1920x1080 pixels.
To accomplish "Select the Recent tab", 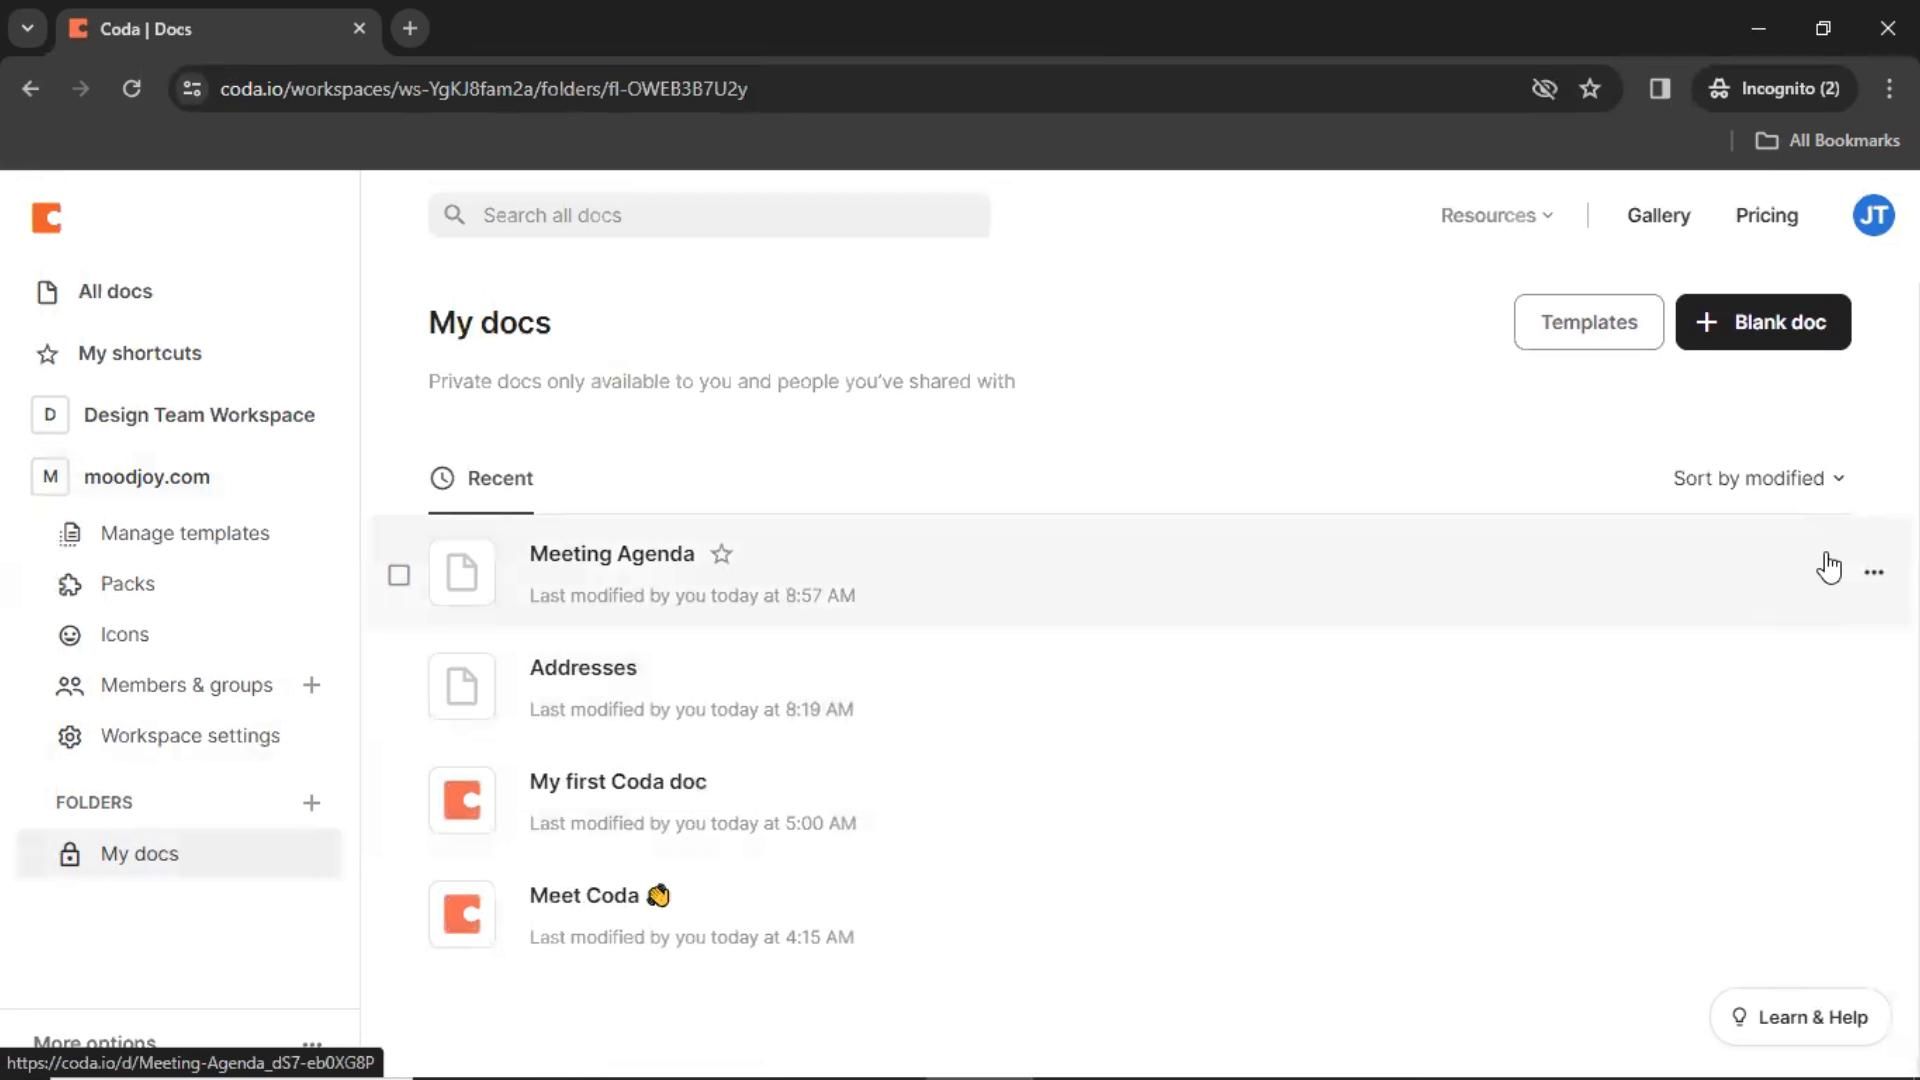I will pos(481,478).
